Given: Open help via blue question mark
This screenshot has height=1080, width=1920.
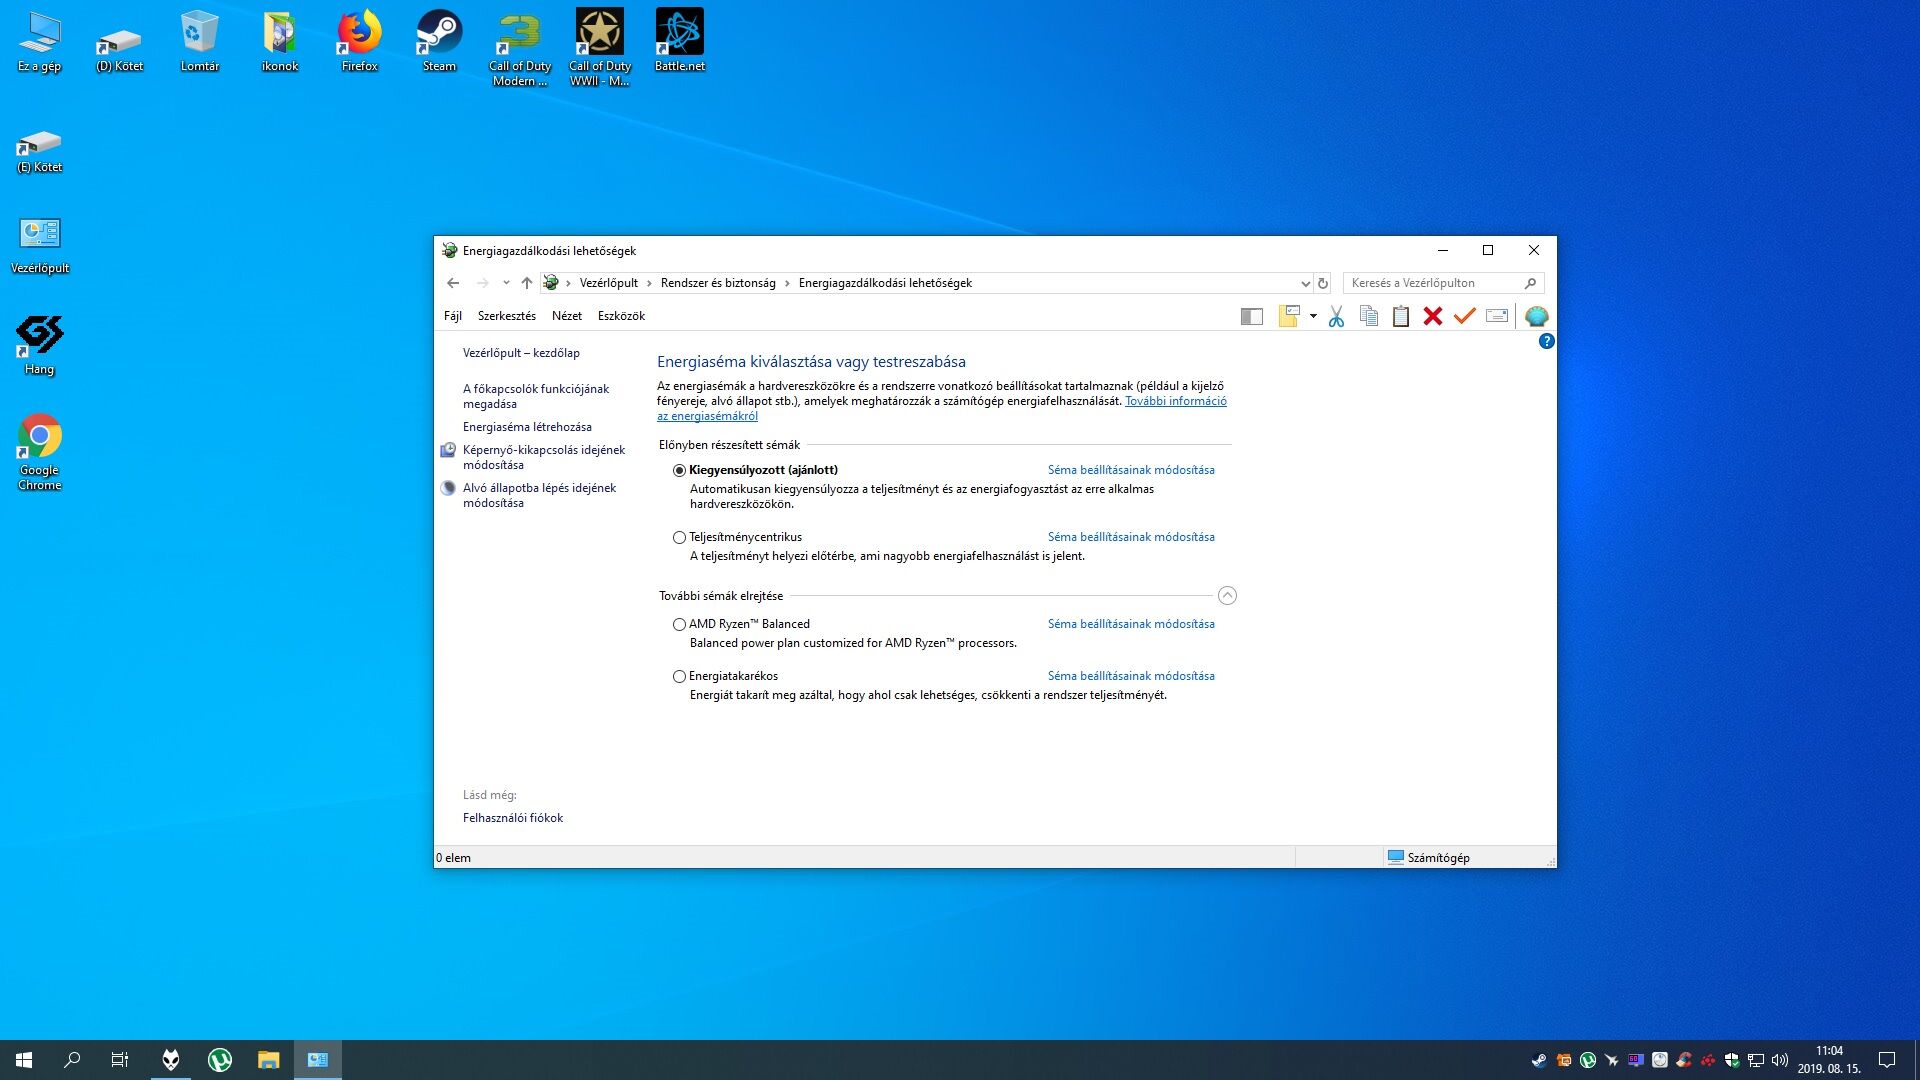Looking at the screenshot, I should point(1546,342).
